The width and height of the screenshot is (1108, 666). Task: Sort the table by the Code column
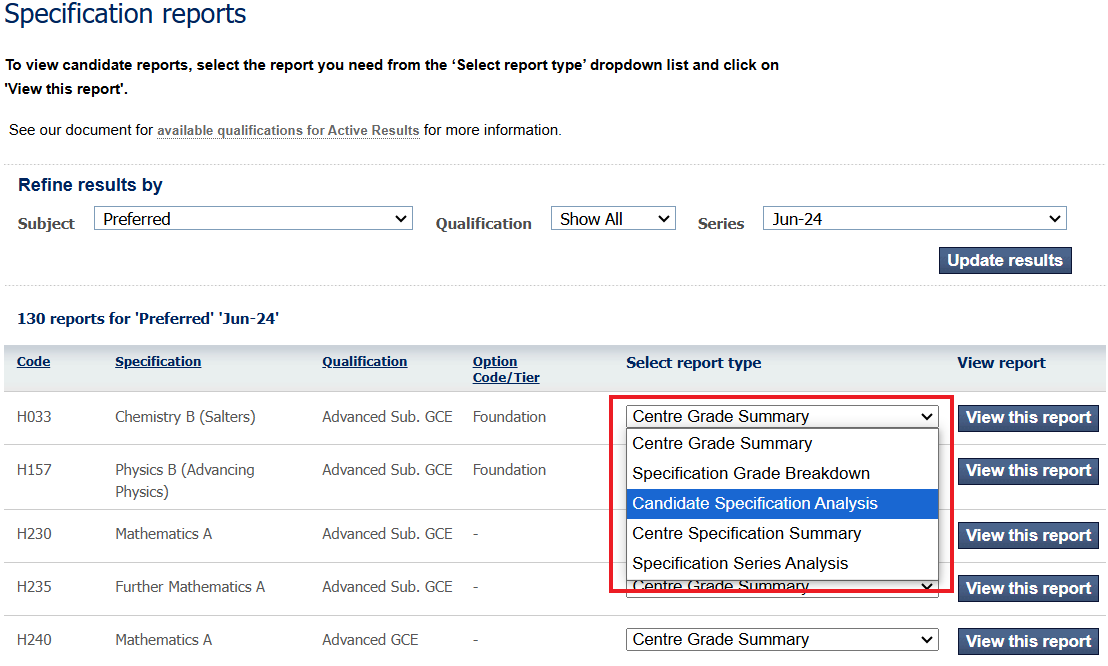click(x=33, y=361)
